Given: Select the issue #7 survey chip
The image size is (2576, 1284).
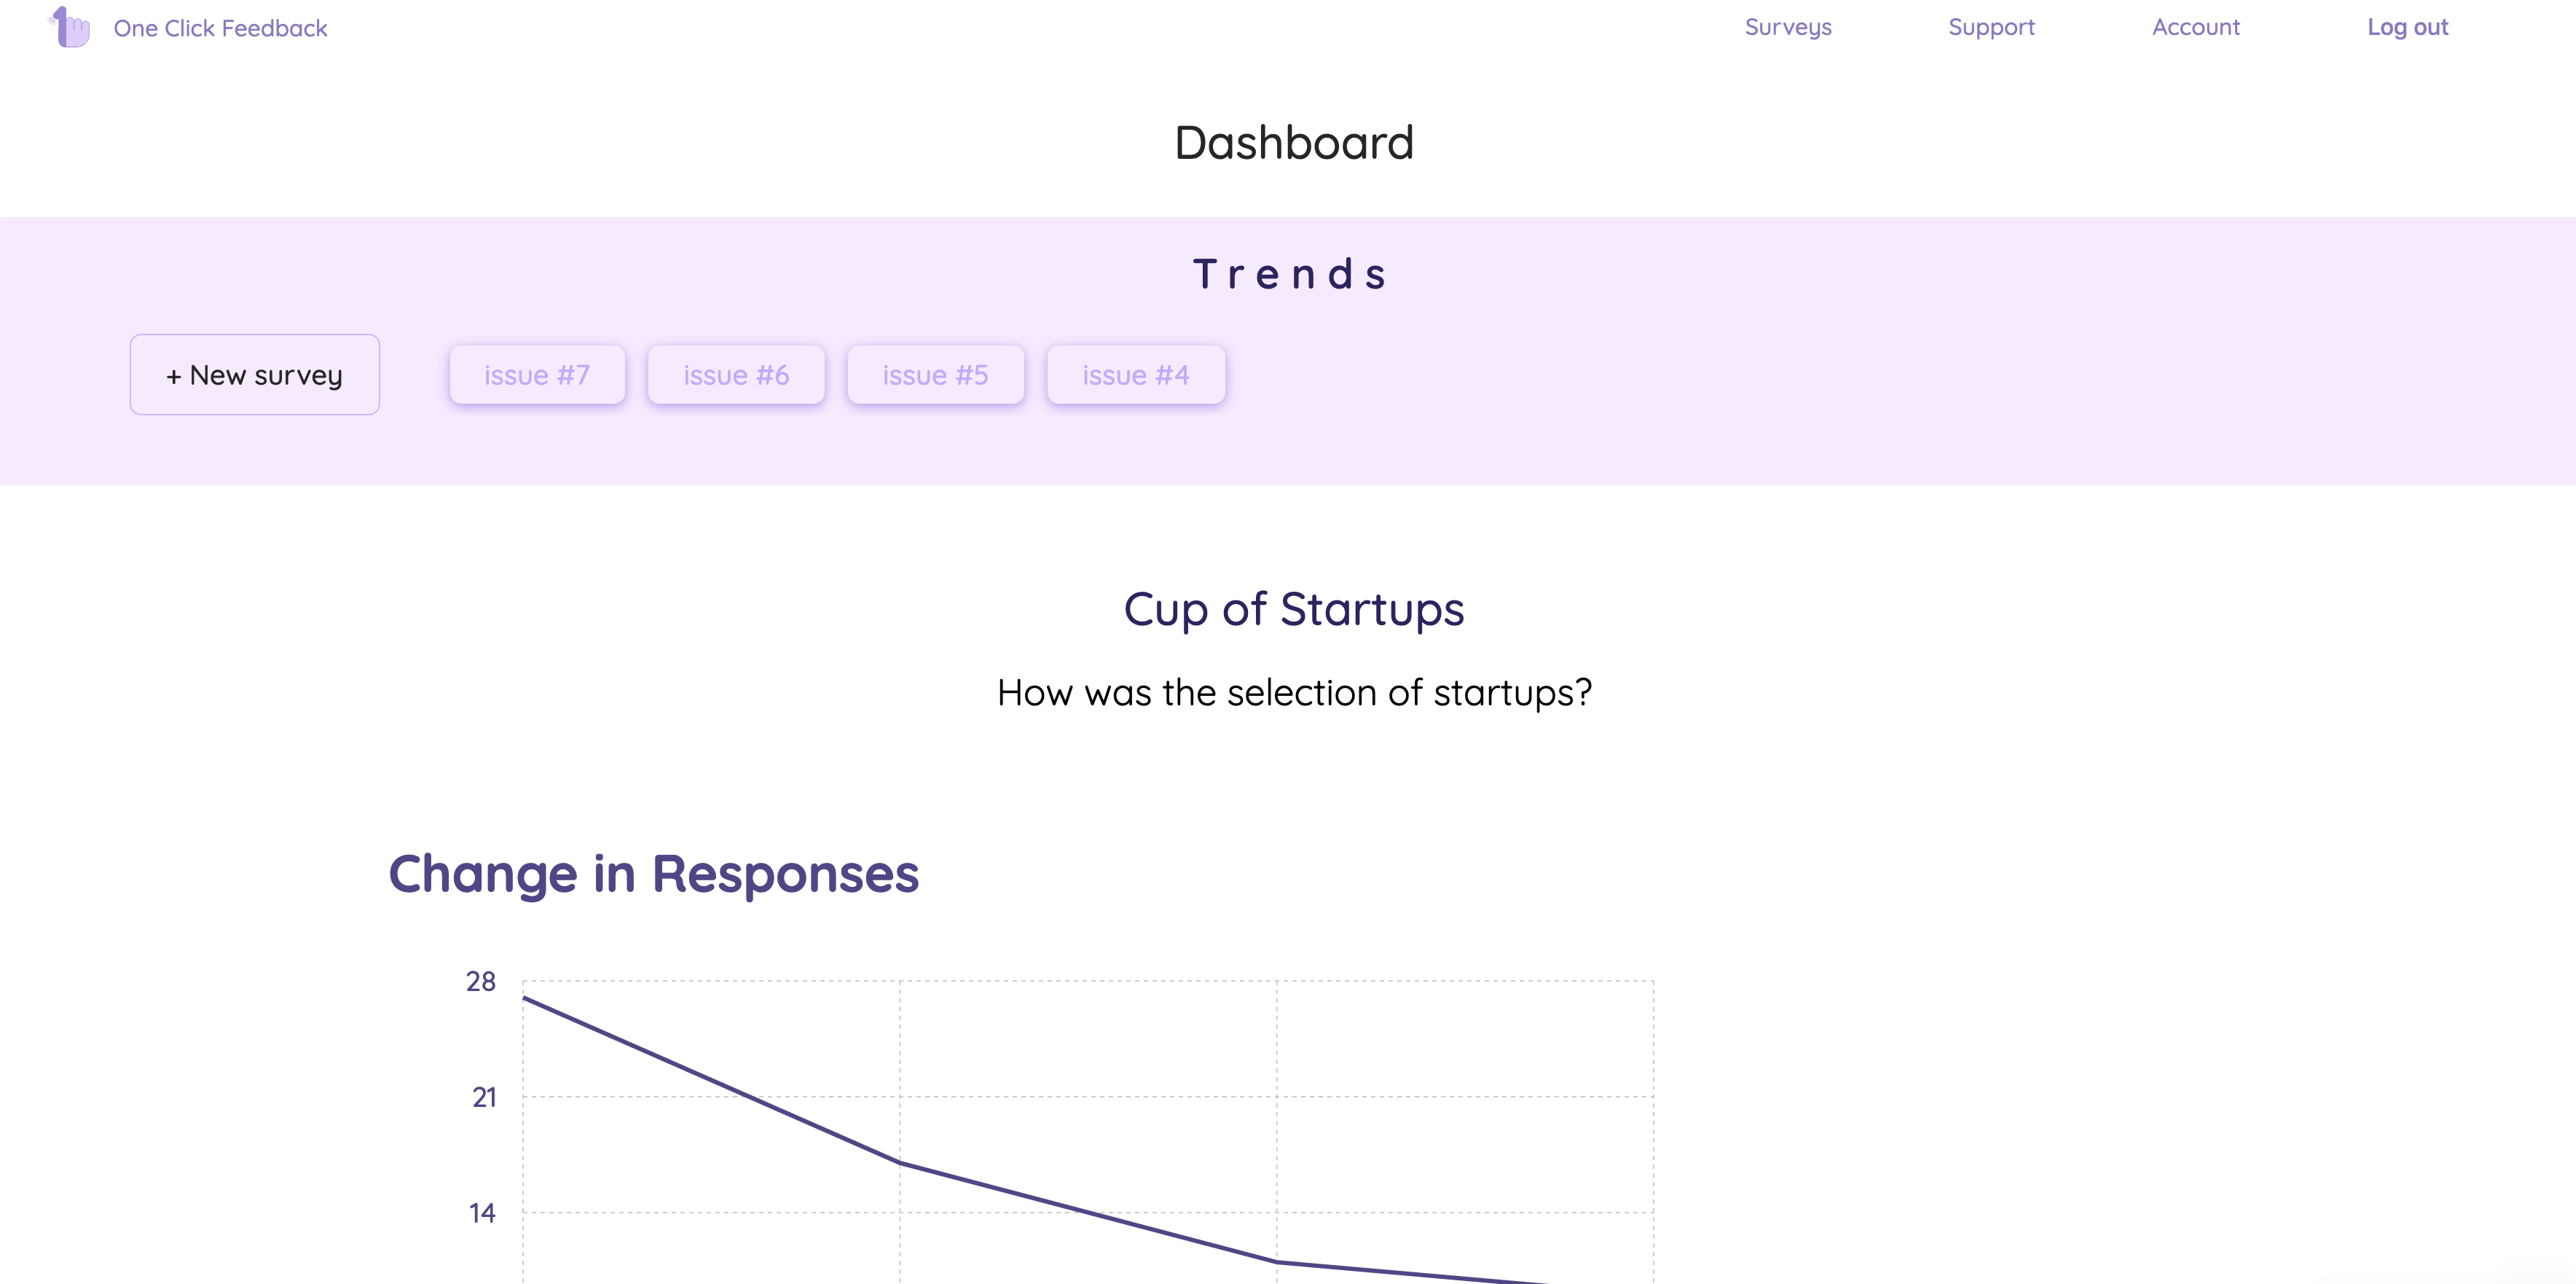Looking at the screenshot, I should (x=537, y=375).
